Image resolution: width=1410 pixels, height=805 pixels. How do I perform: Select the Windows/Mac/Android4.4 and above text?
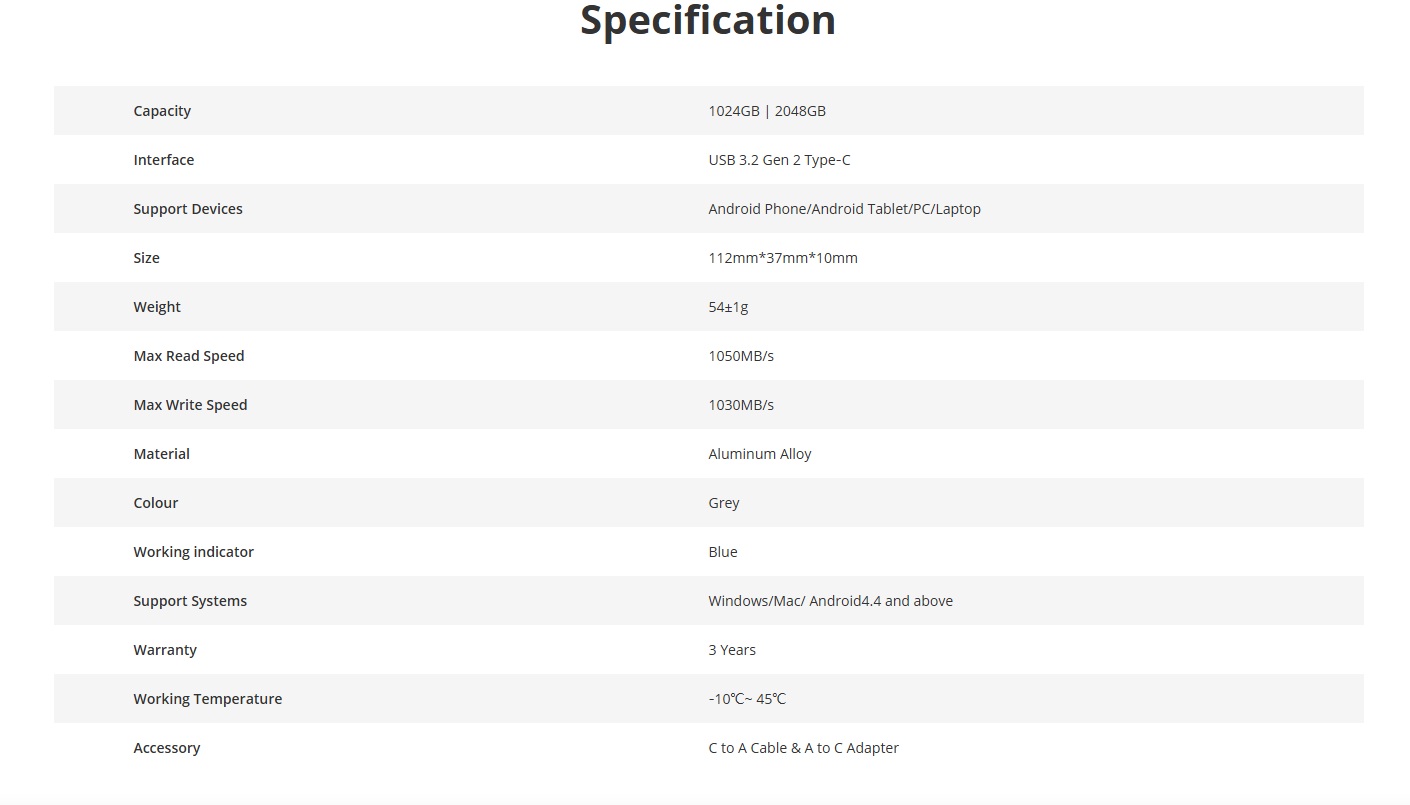coord(830,601)
